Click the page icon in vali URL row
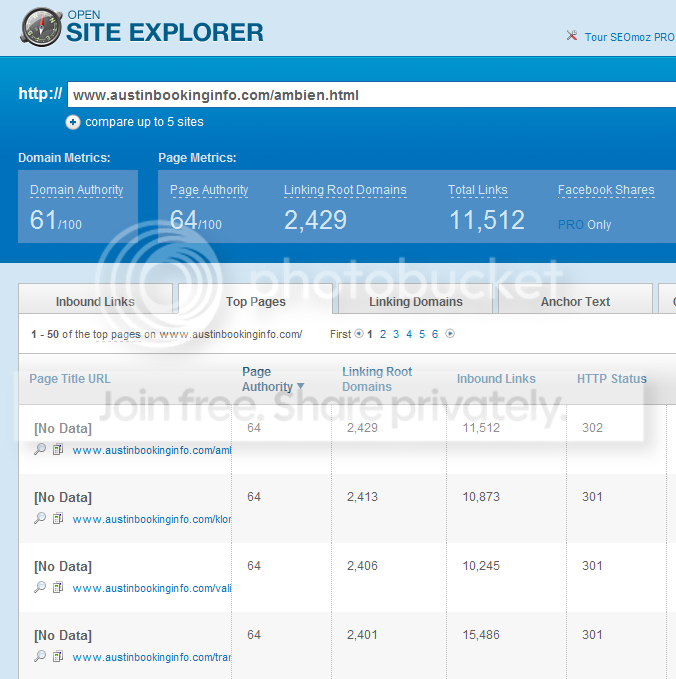676x679 pixels. click(58, 587)
